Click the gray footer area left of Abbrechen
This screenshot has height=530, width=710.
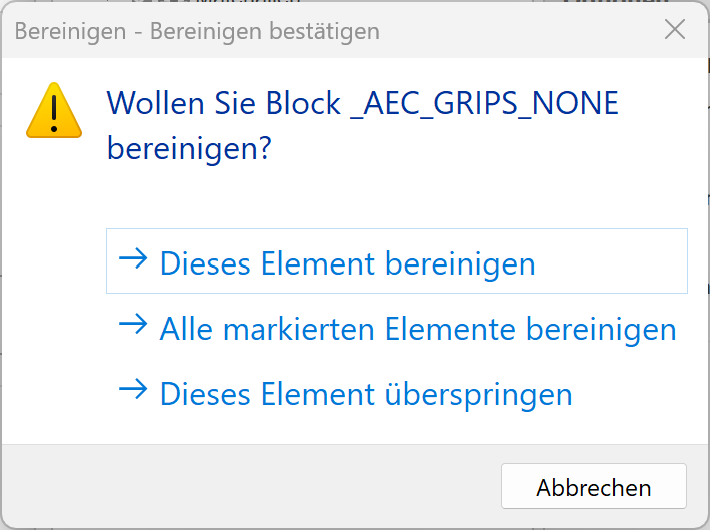tap(250, 487)
